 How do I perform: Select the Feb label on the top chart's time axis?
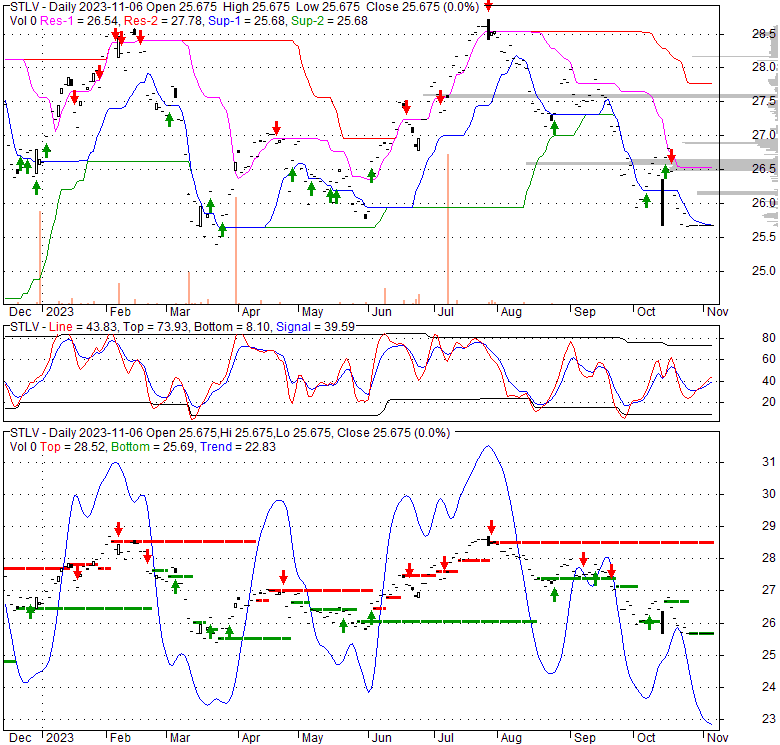tap(120, 312)
